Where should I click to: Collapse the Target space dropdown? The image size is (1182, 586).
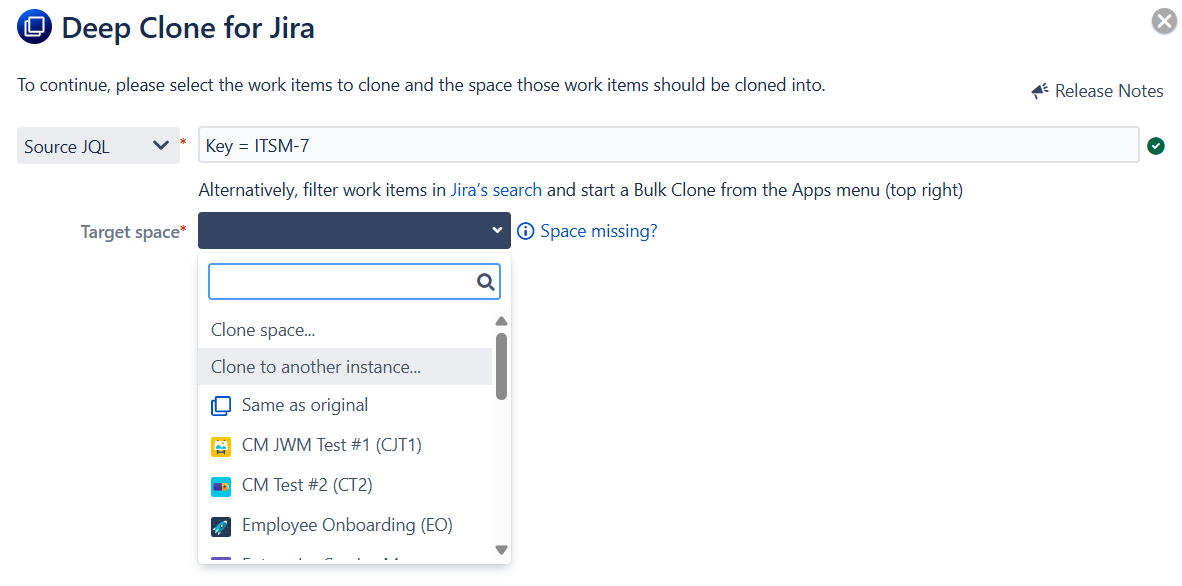pos(354,231)
